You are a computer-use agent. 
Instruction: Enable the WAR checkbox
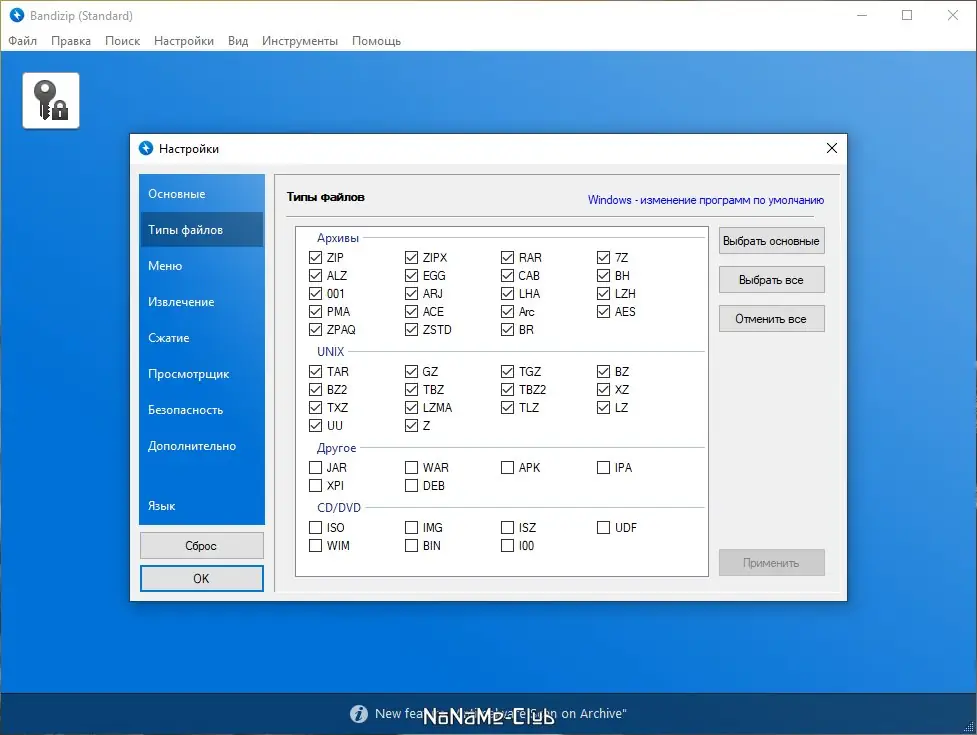coord(411,467)
